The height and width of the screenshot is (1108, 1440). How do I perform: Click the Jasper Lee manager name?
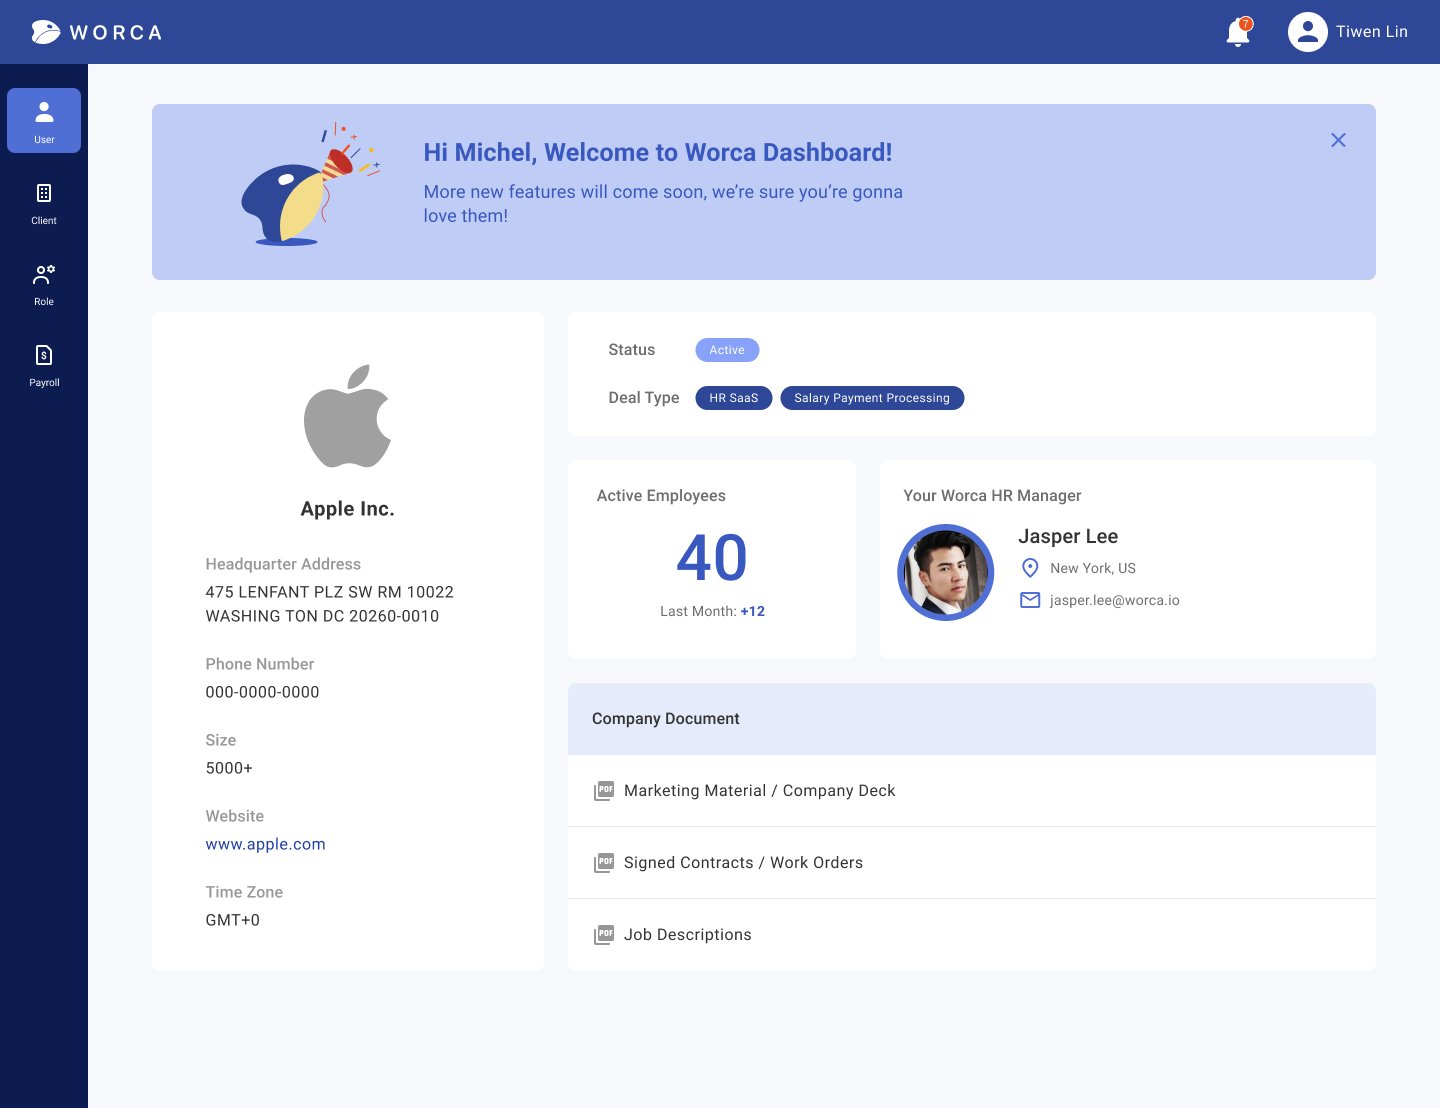(x=1068, y=536)
